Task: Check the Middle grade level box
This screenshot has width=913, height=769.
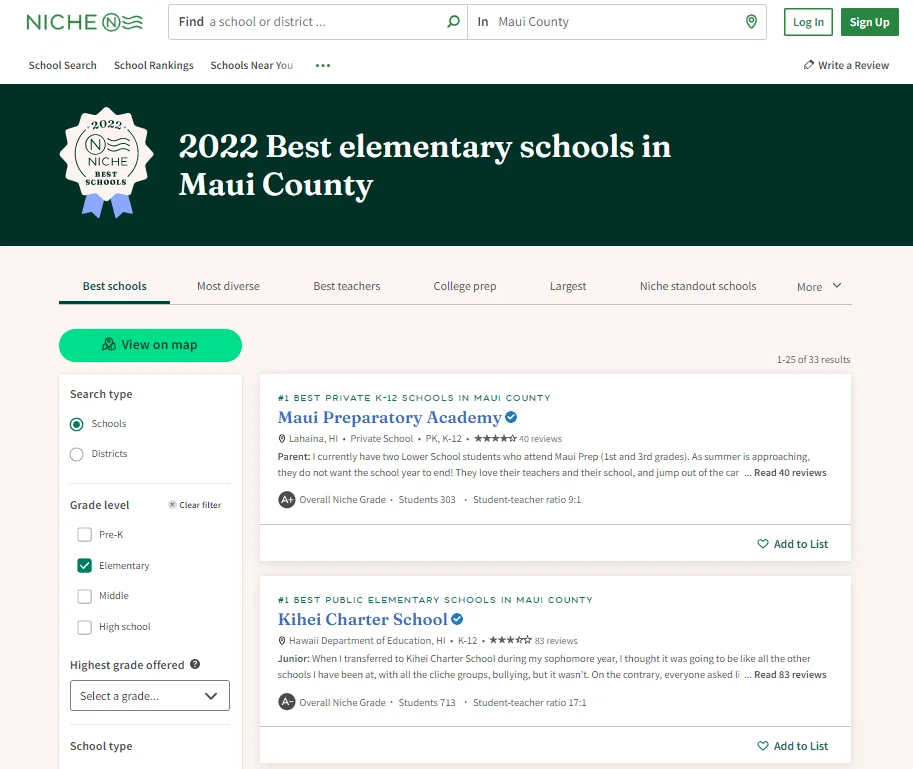Action: coord(84,596)
